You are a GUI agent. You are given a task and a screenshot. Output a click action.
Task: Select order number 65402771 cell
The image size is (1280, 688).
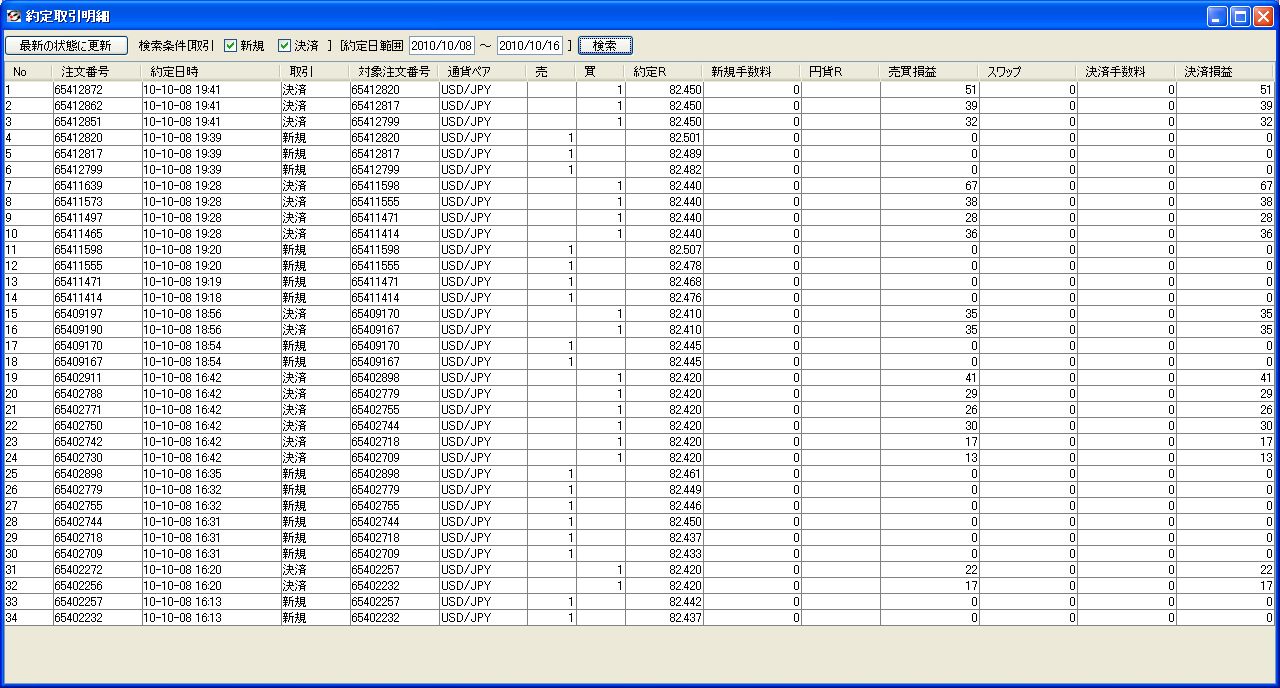pos(97,410)
